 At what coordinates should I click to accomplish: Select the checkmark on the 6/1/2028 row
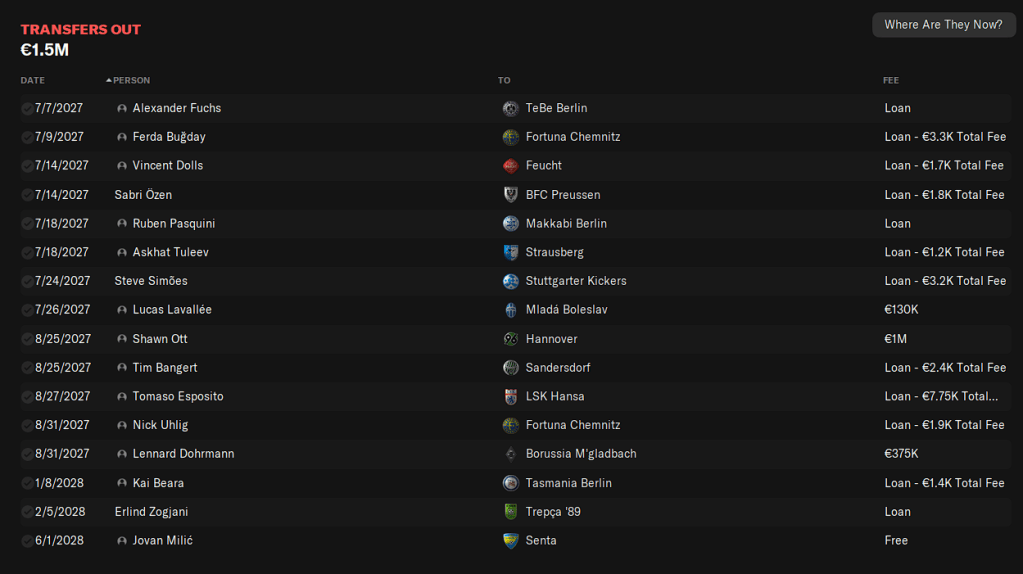(x=27, y=541)
